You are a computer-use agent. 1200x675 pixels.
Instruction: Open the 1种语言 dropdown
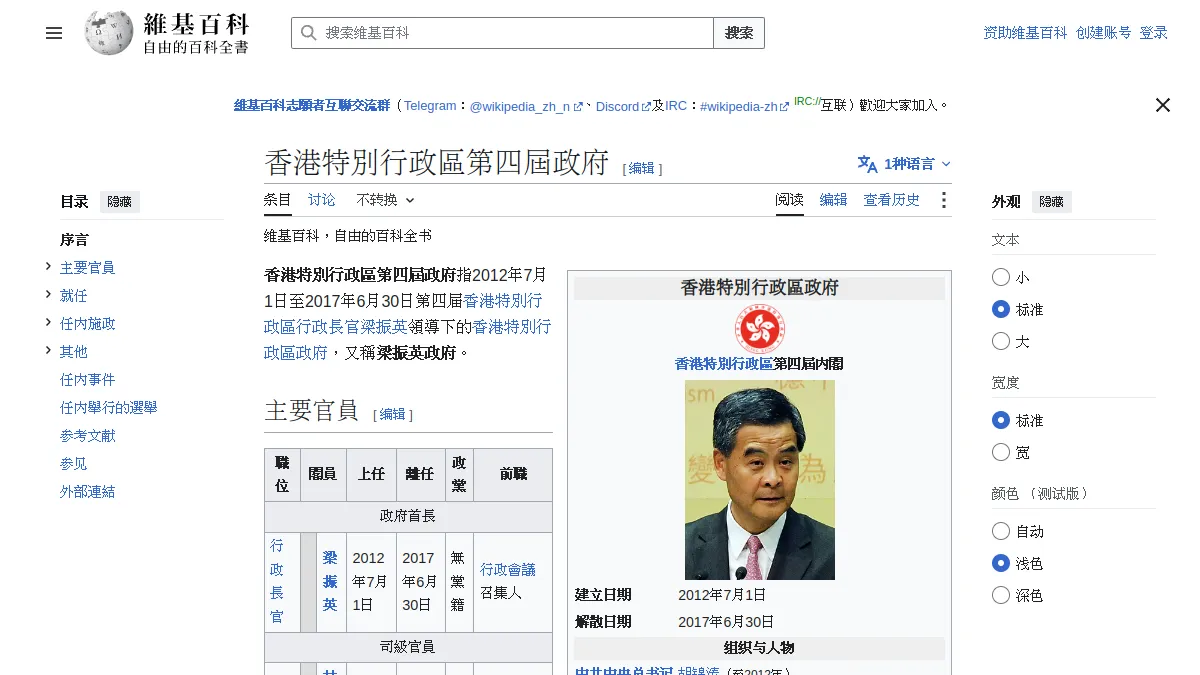[x=905, y=164]
